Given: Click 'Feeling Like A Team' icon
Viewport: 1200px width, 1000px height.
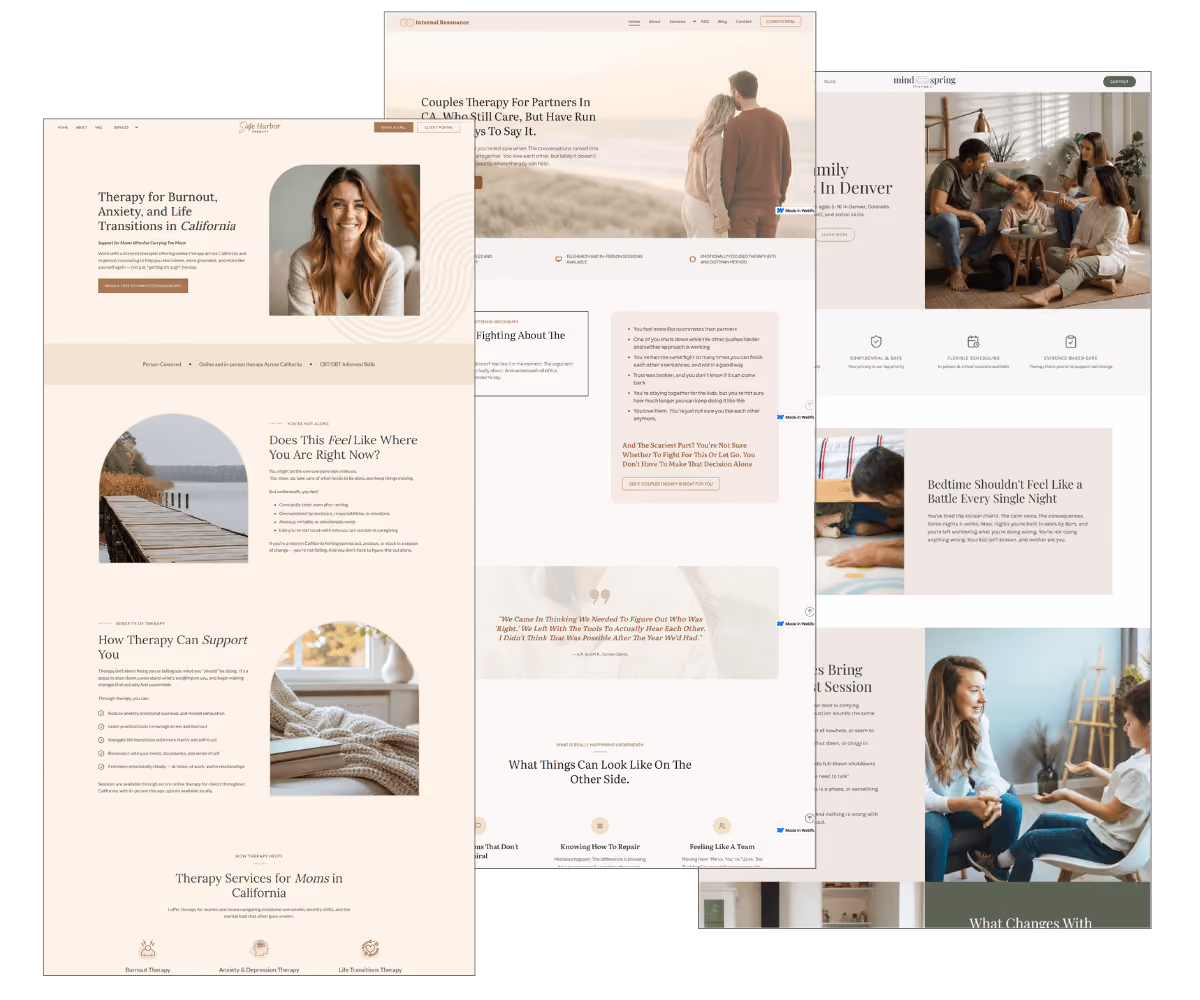Looking at the screenshot, I should click(722, 826).
